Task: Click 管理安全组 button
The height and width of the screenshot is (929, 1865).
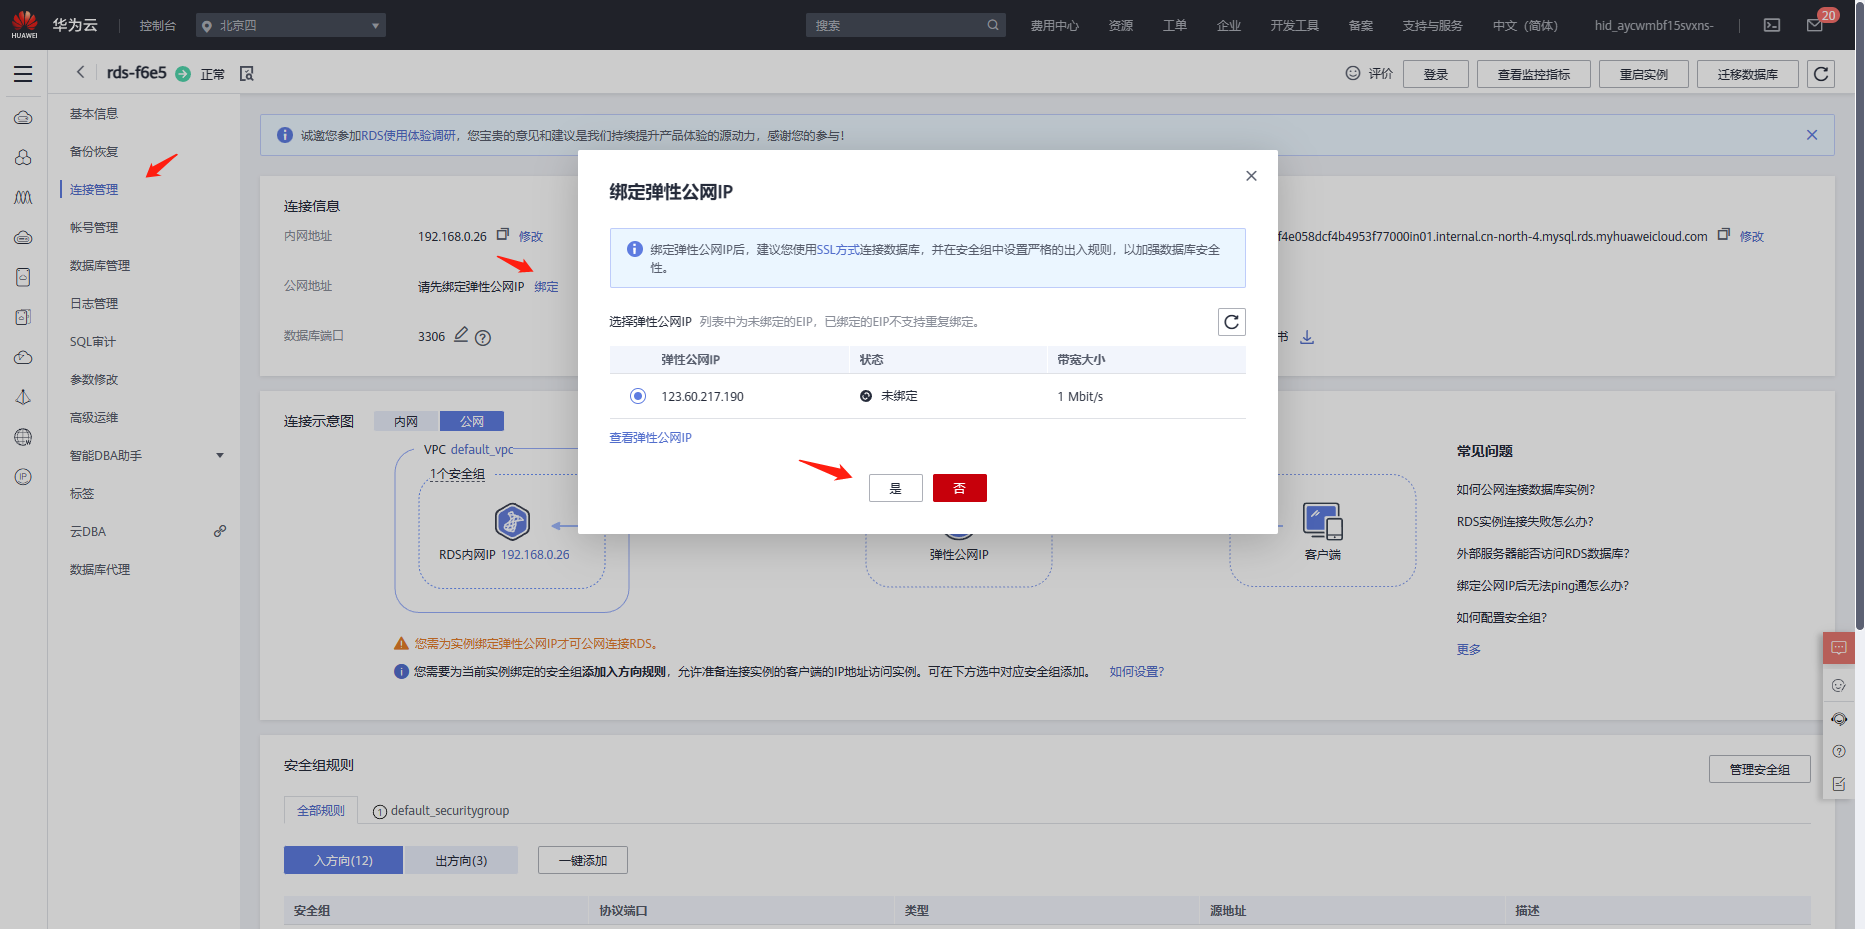Action: [1760, 769]
